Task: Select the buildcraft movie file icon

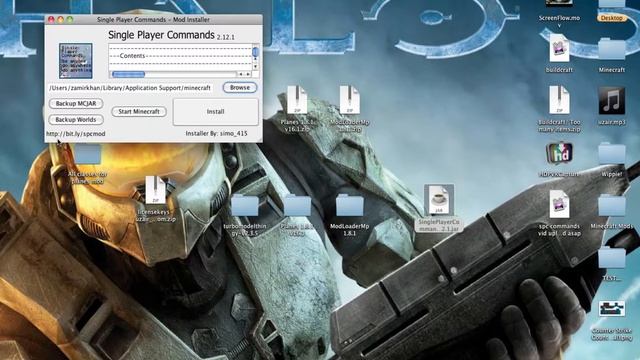Action: coord(559,48)
